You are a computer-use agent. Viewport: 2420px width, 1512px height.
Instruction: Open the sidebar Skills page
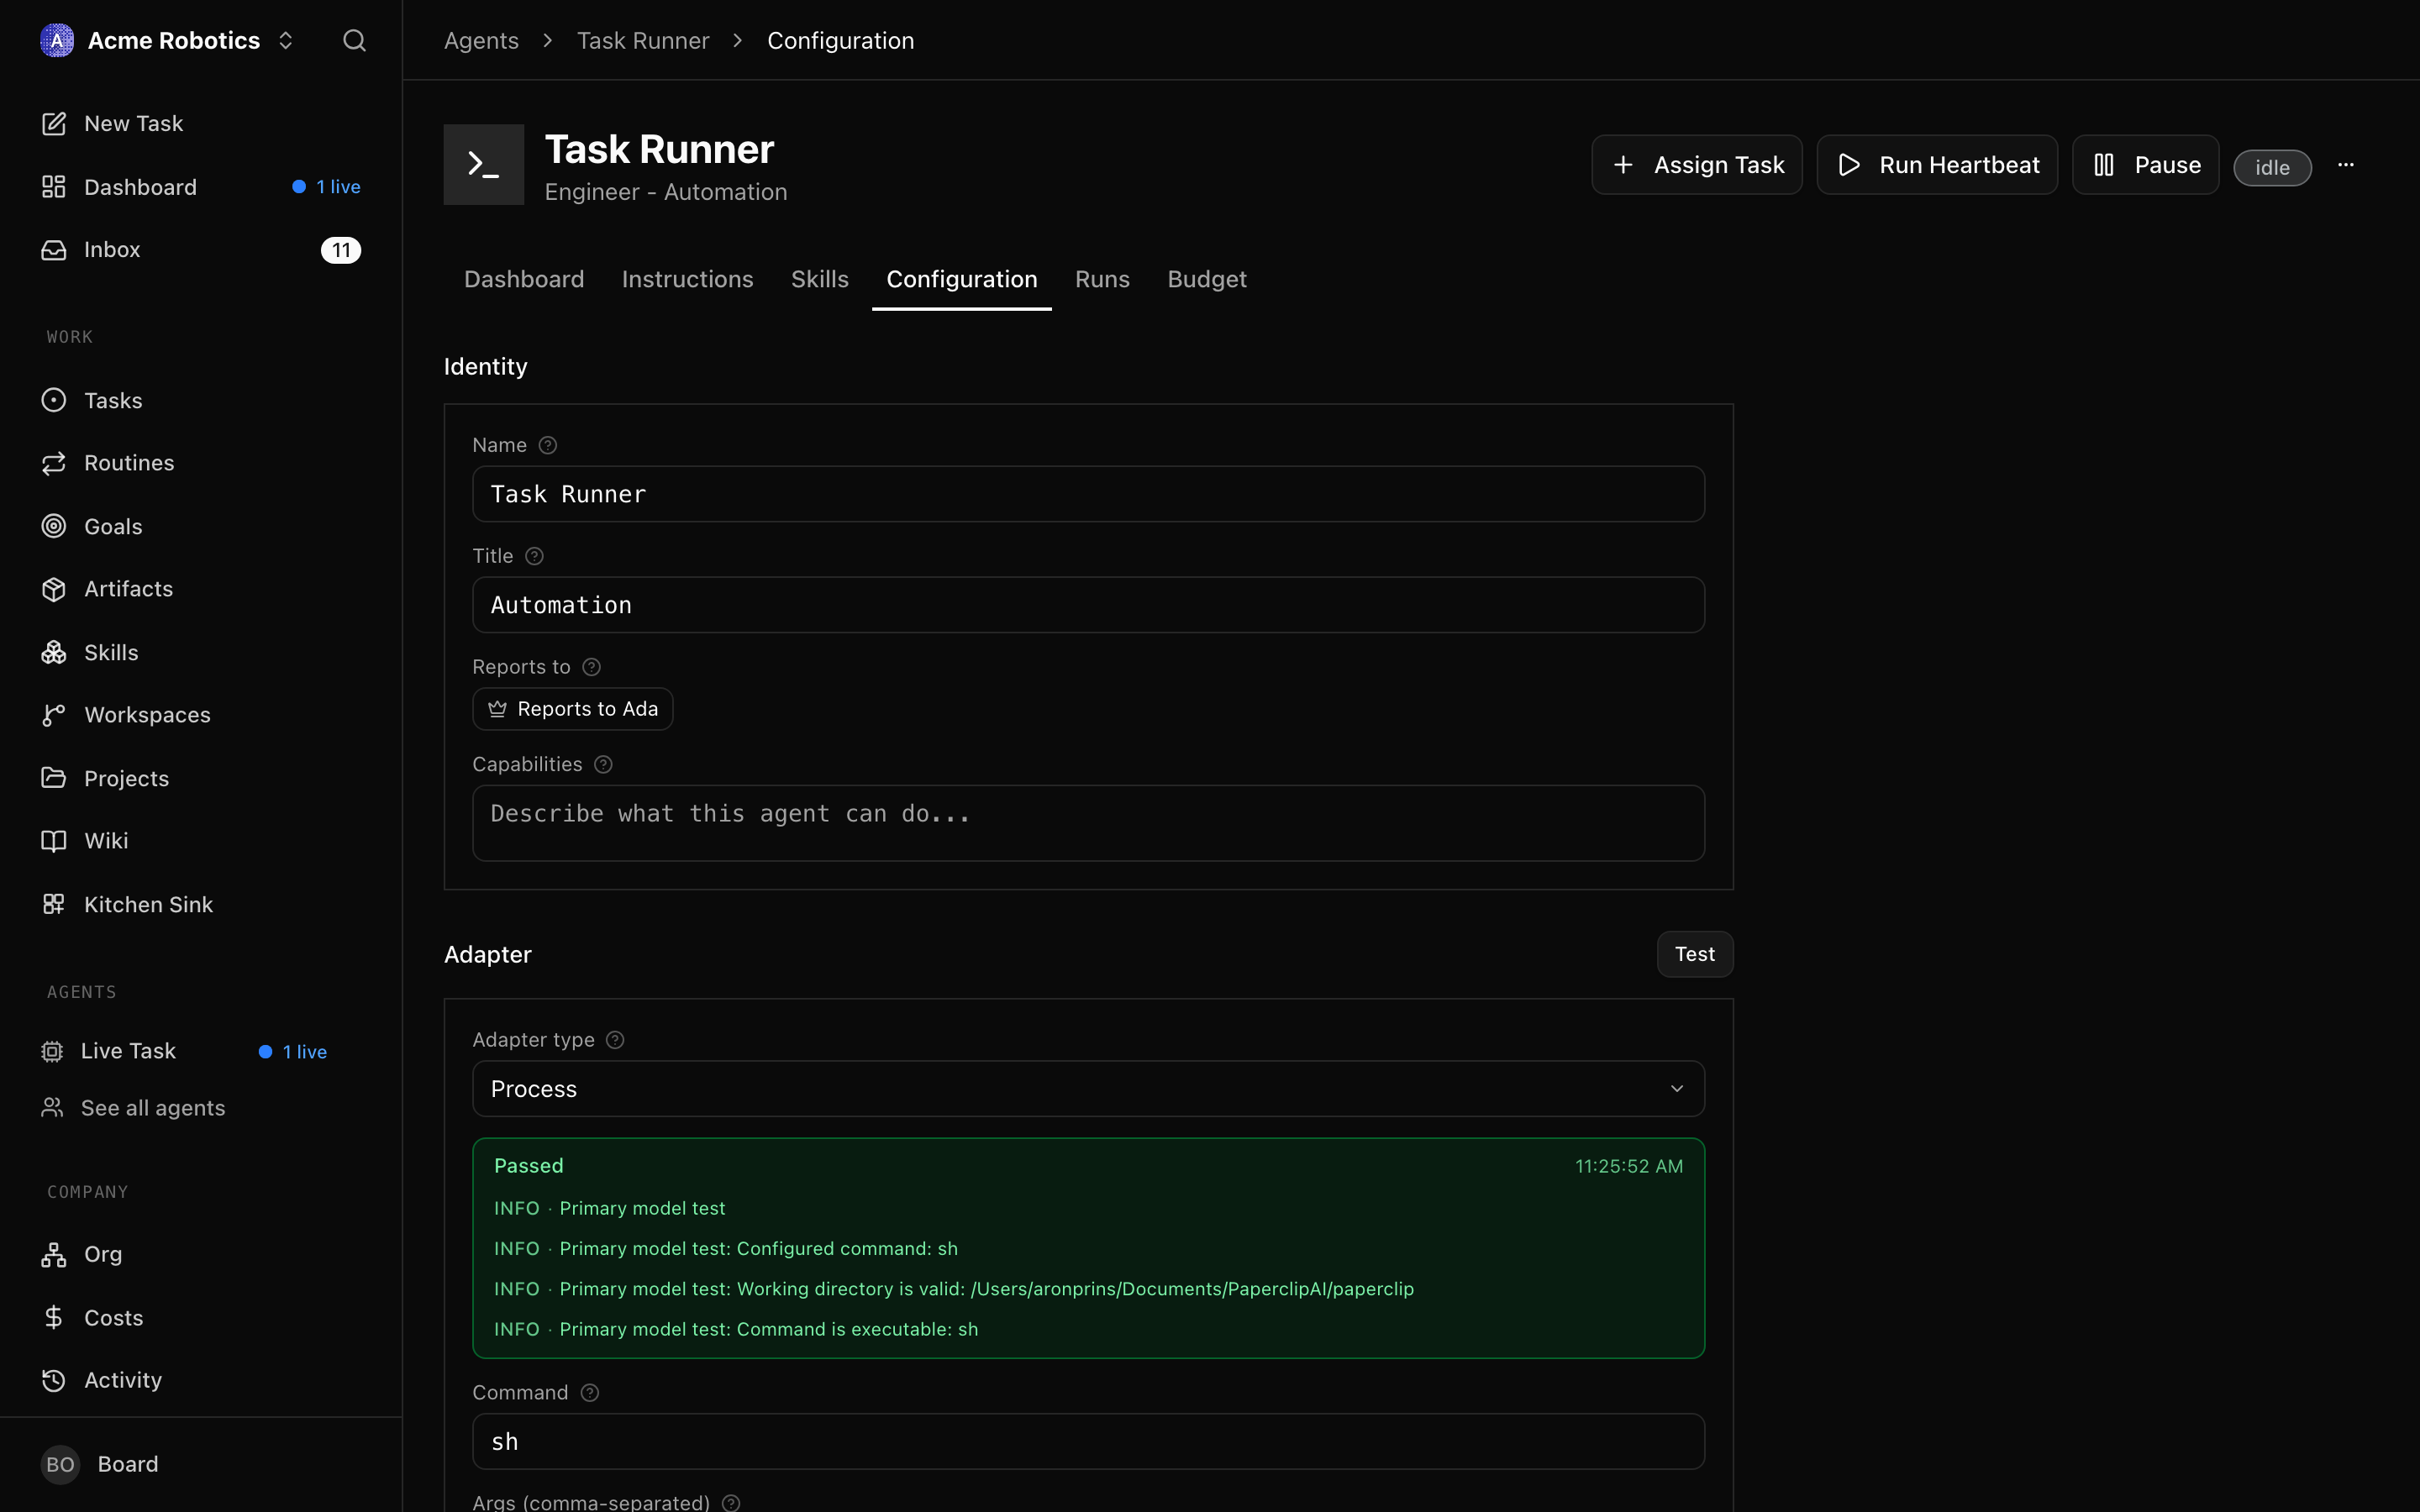point(201,652)
